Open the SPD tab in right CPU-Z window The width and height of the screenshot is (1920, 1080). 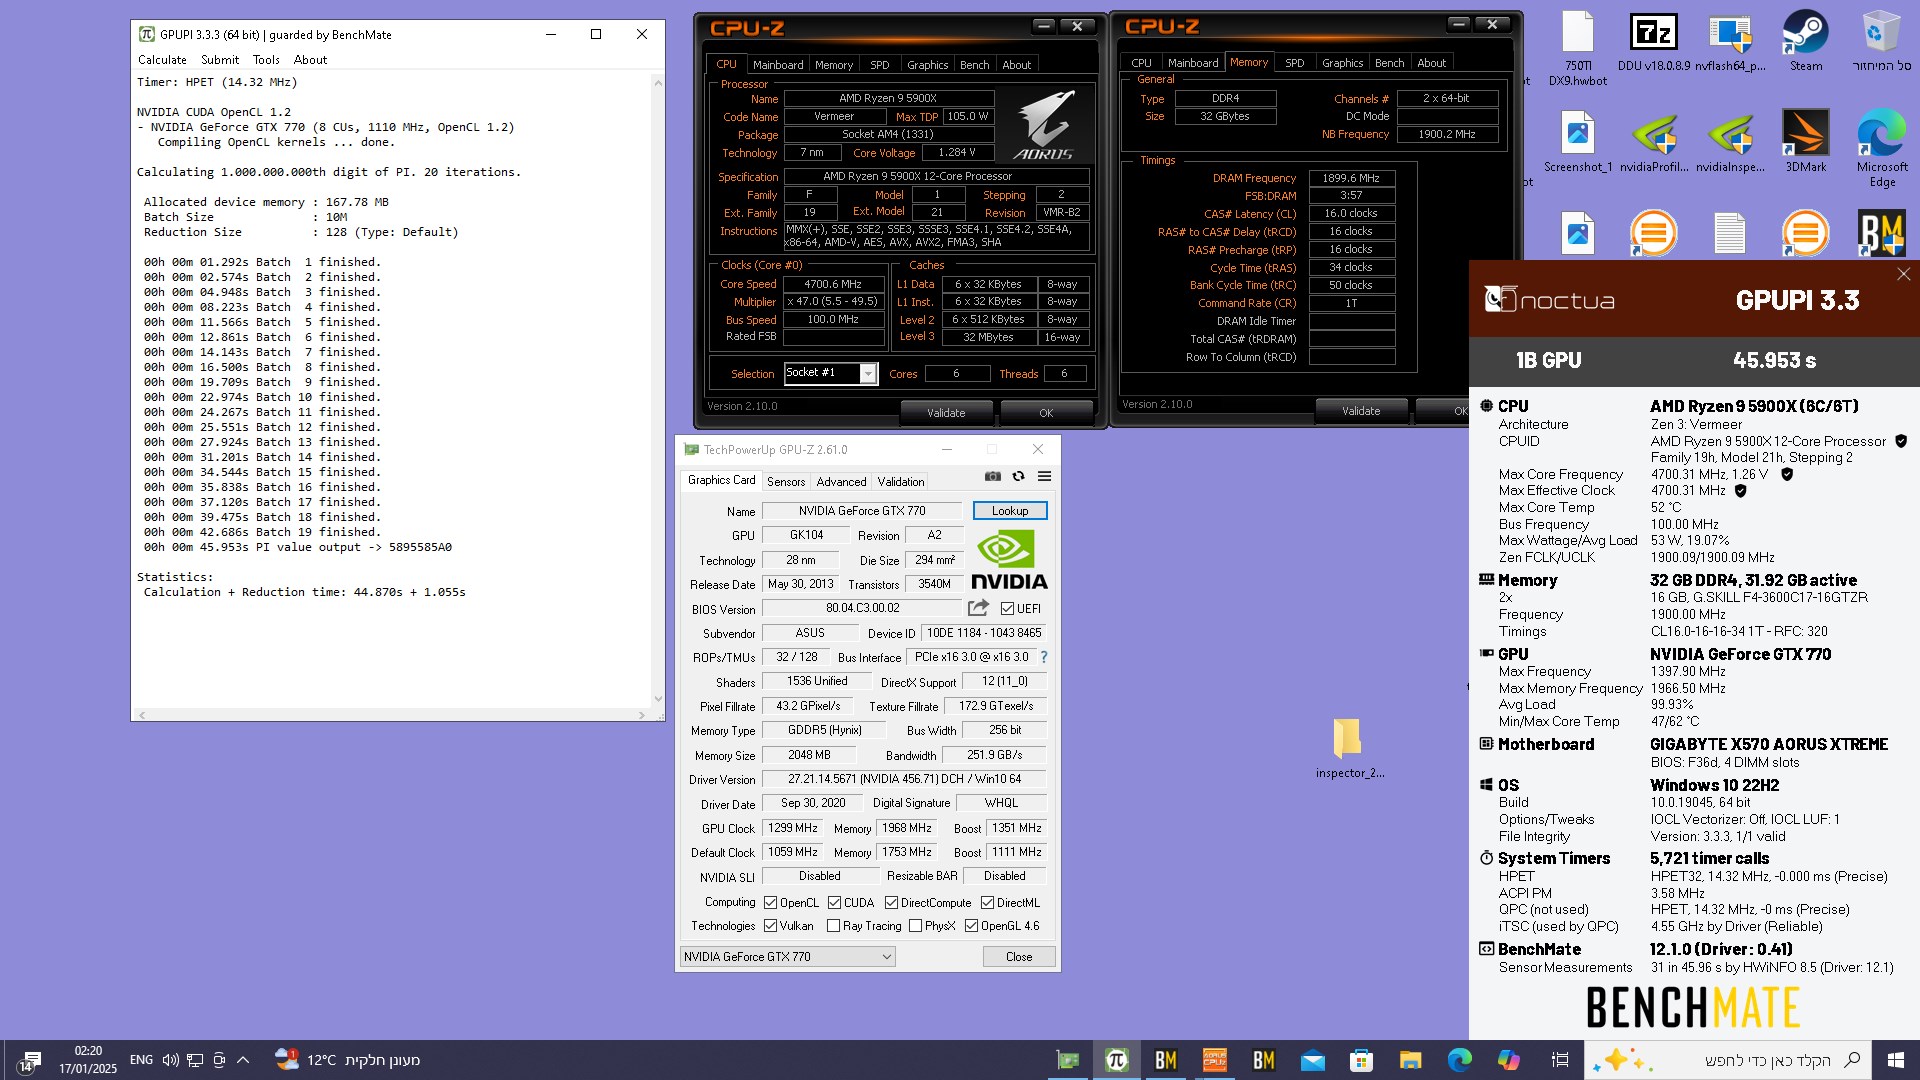click(x=1294, y=63)
